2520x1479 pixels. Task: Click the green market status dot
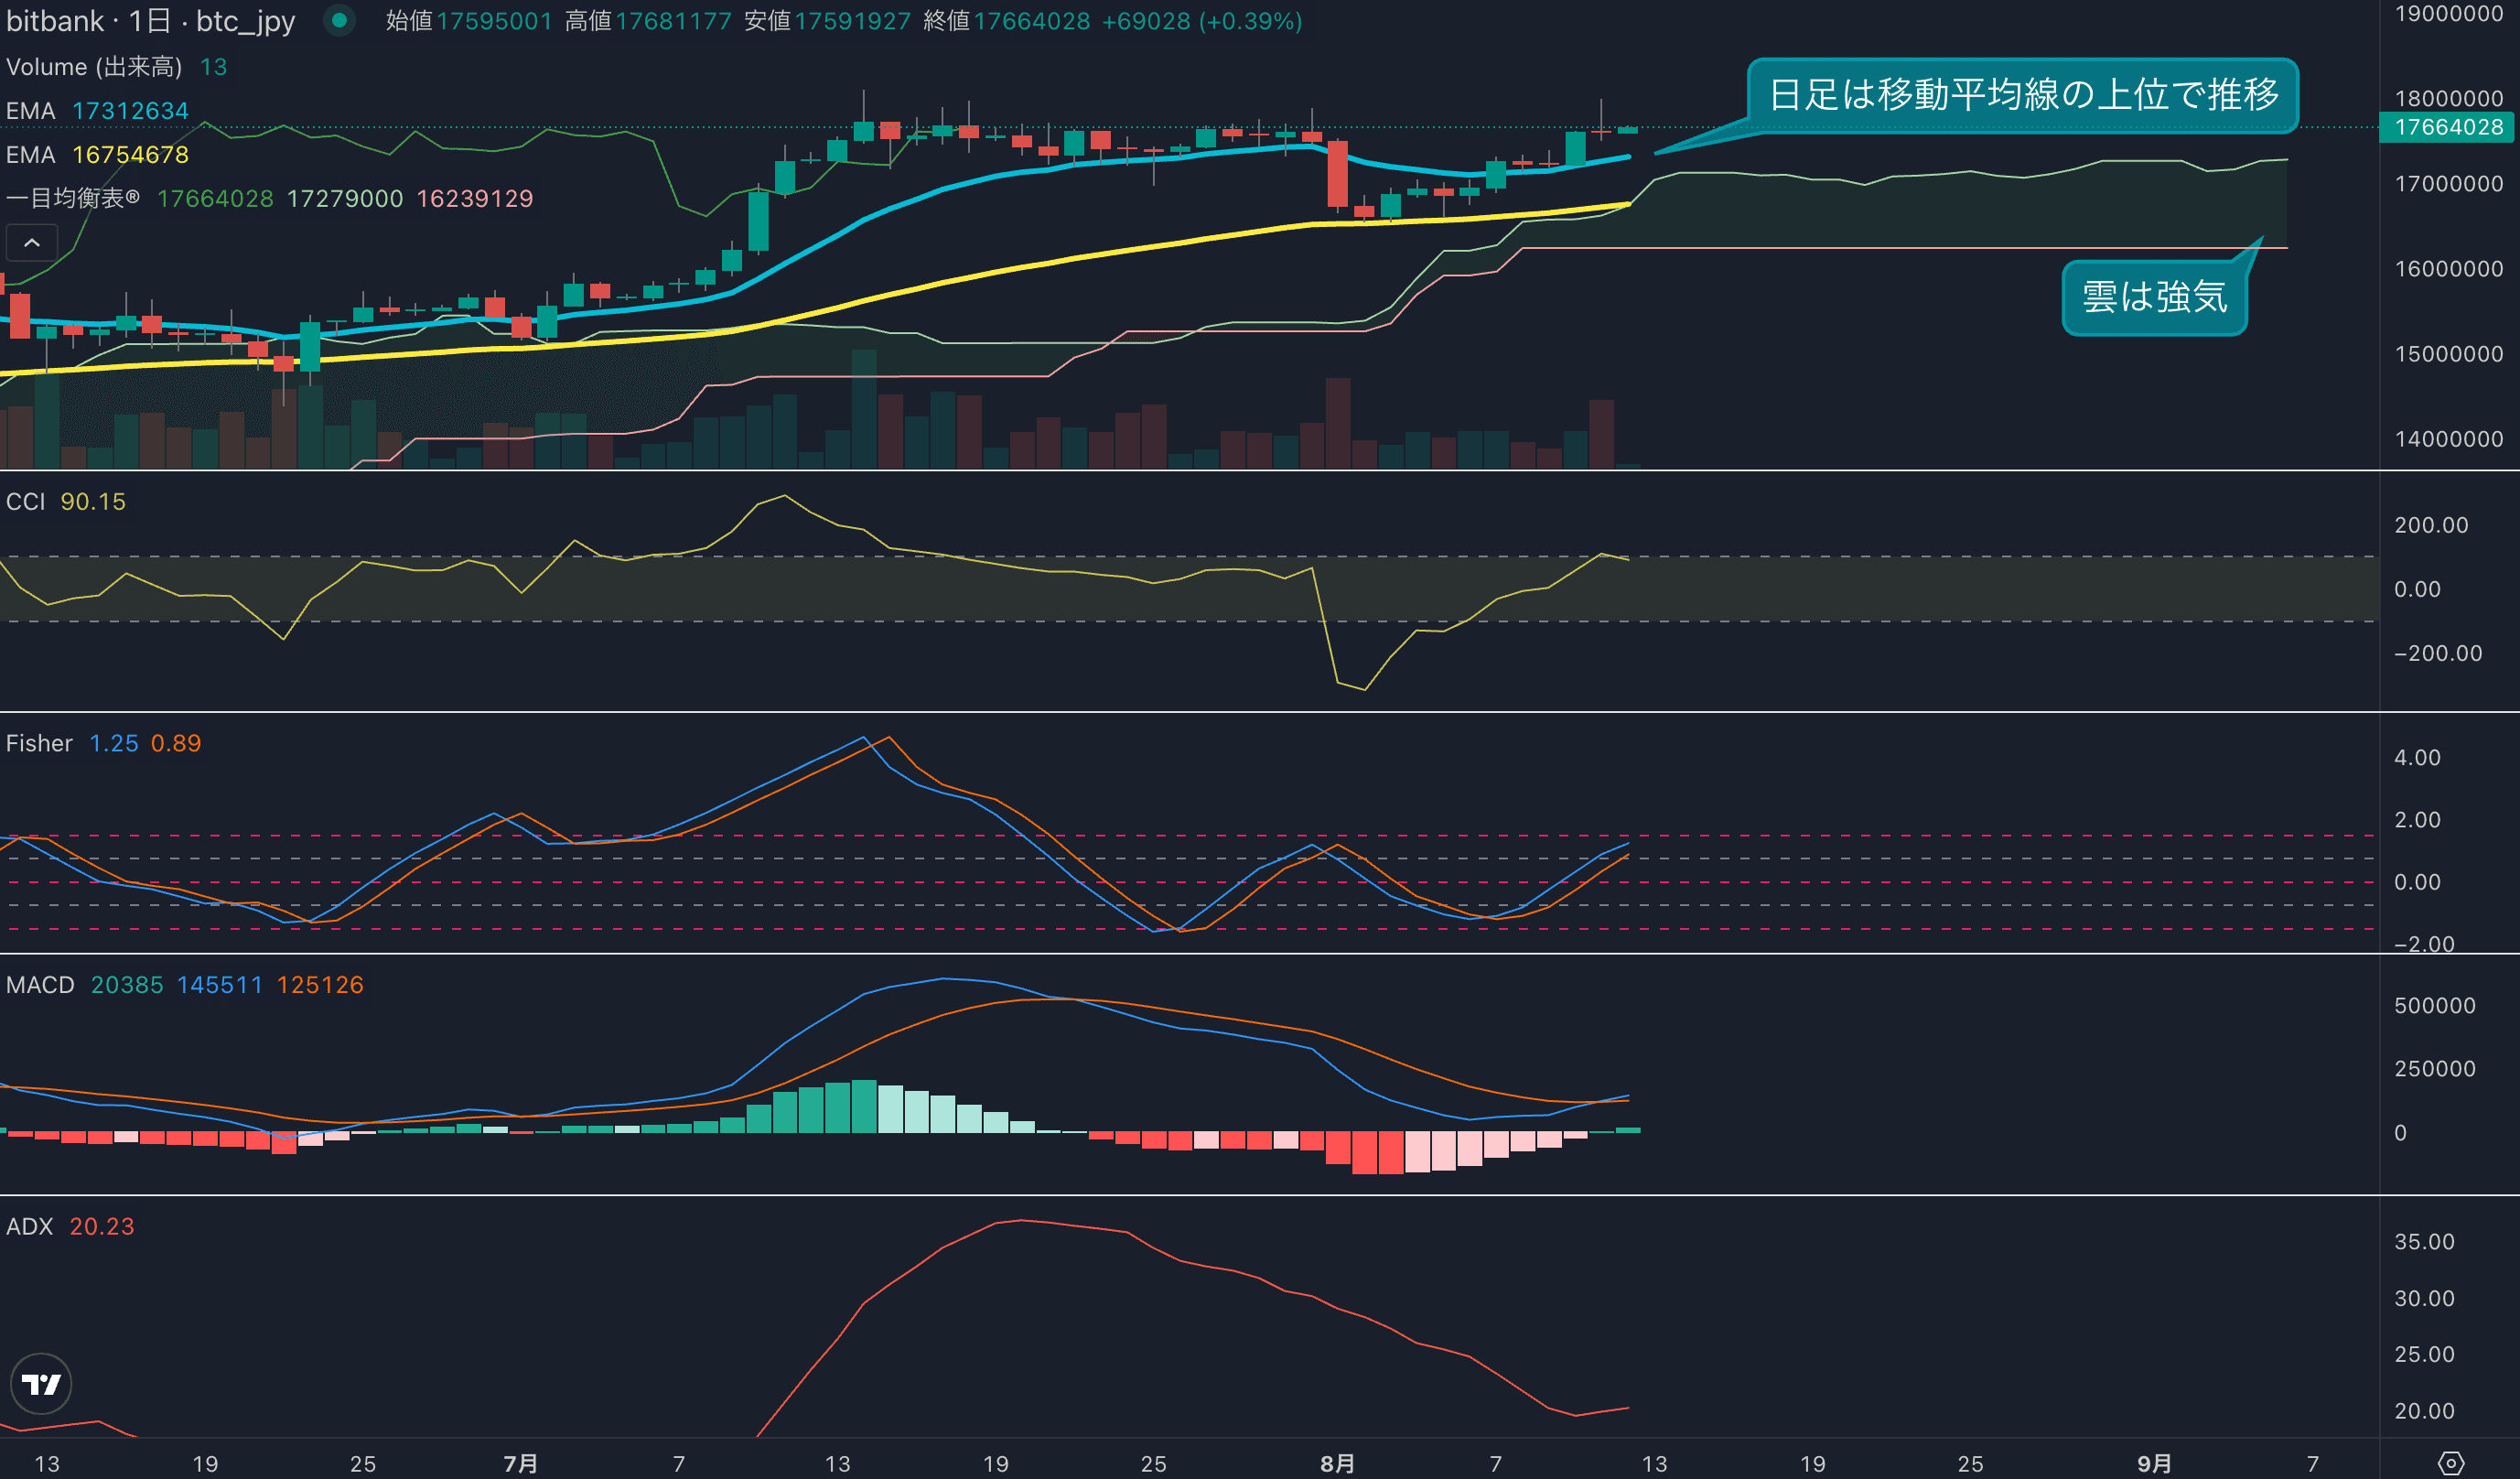tap(339, 20)
